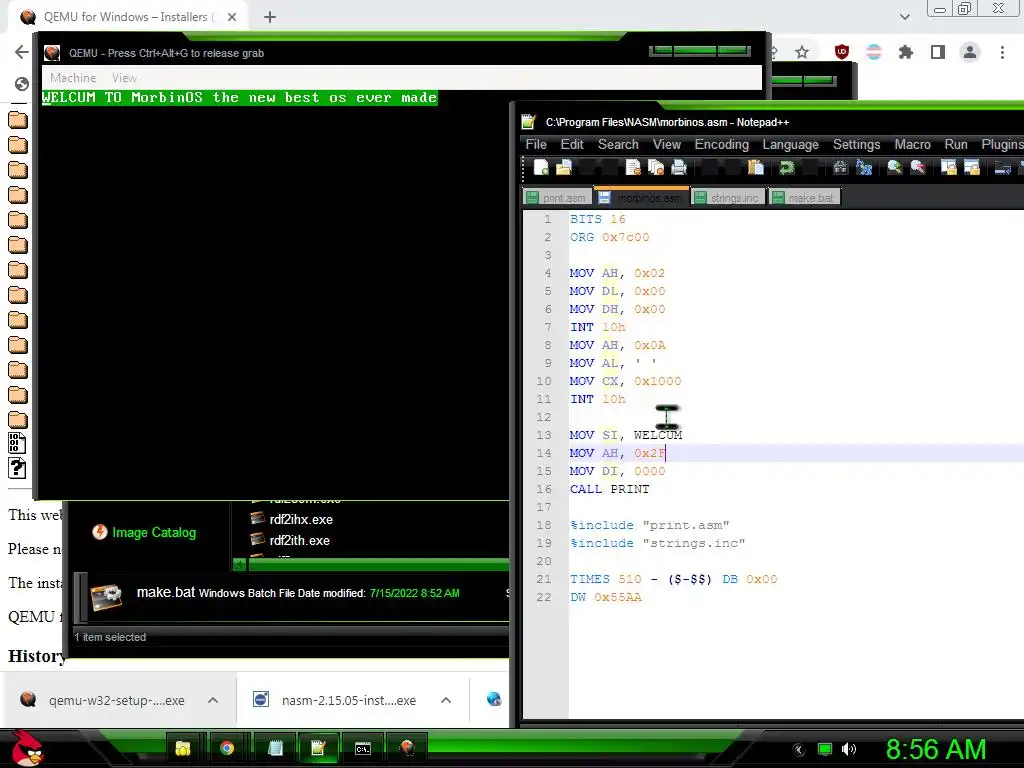Close the QEMU for Windows browser tab
The width and height of the screenshot is (1024, 768).
point(232,17)
